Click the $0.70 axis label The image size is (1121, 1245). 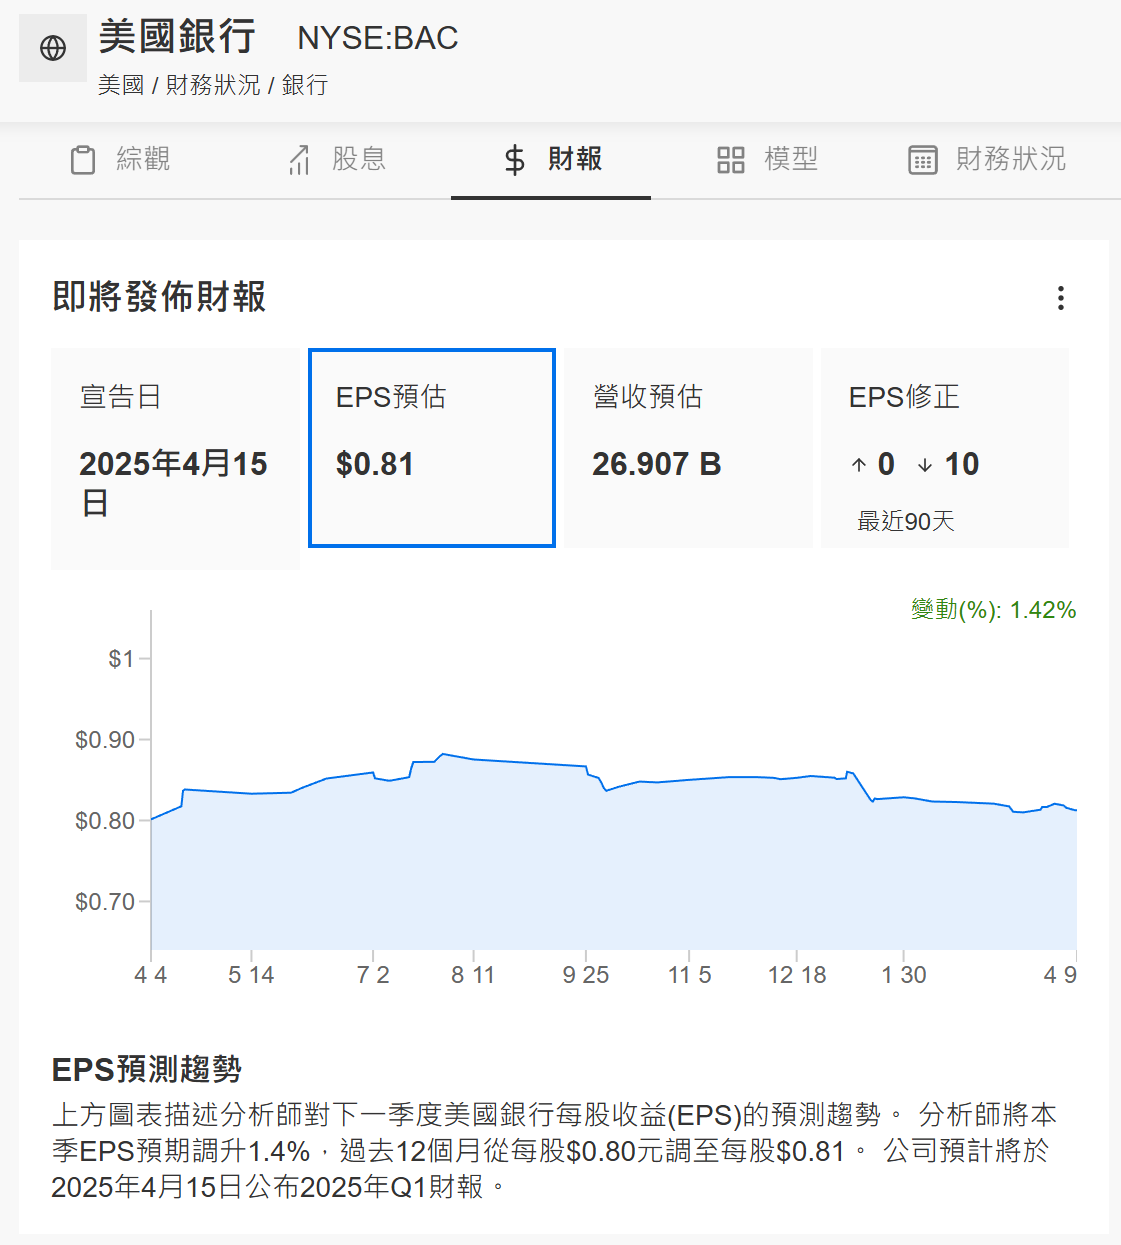click(x=105, y=902)
